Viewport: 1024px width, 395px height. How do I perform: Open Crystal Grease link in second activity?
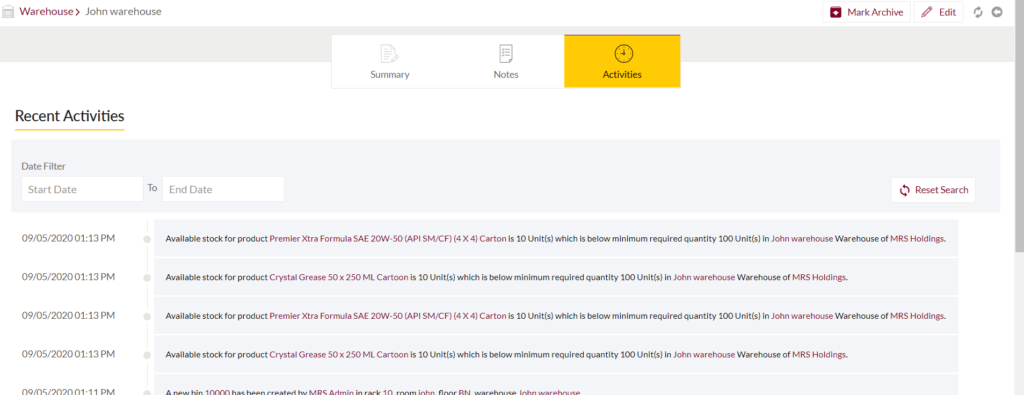[x=339, y=277]
